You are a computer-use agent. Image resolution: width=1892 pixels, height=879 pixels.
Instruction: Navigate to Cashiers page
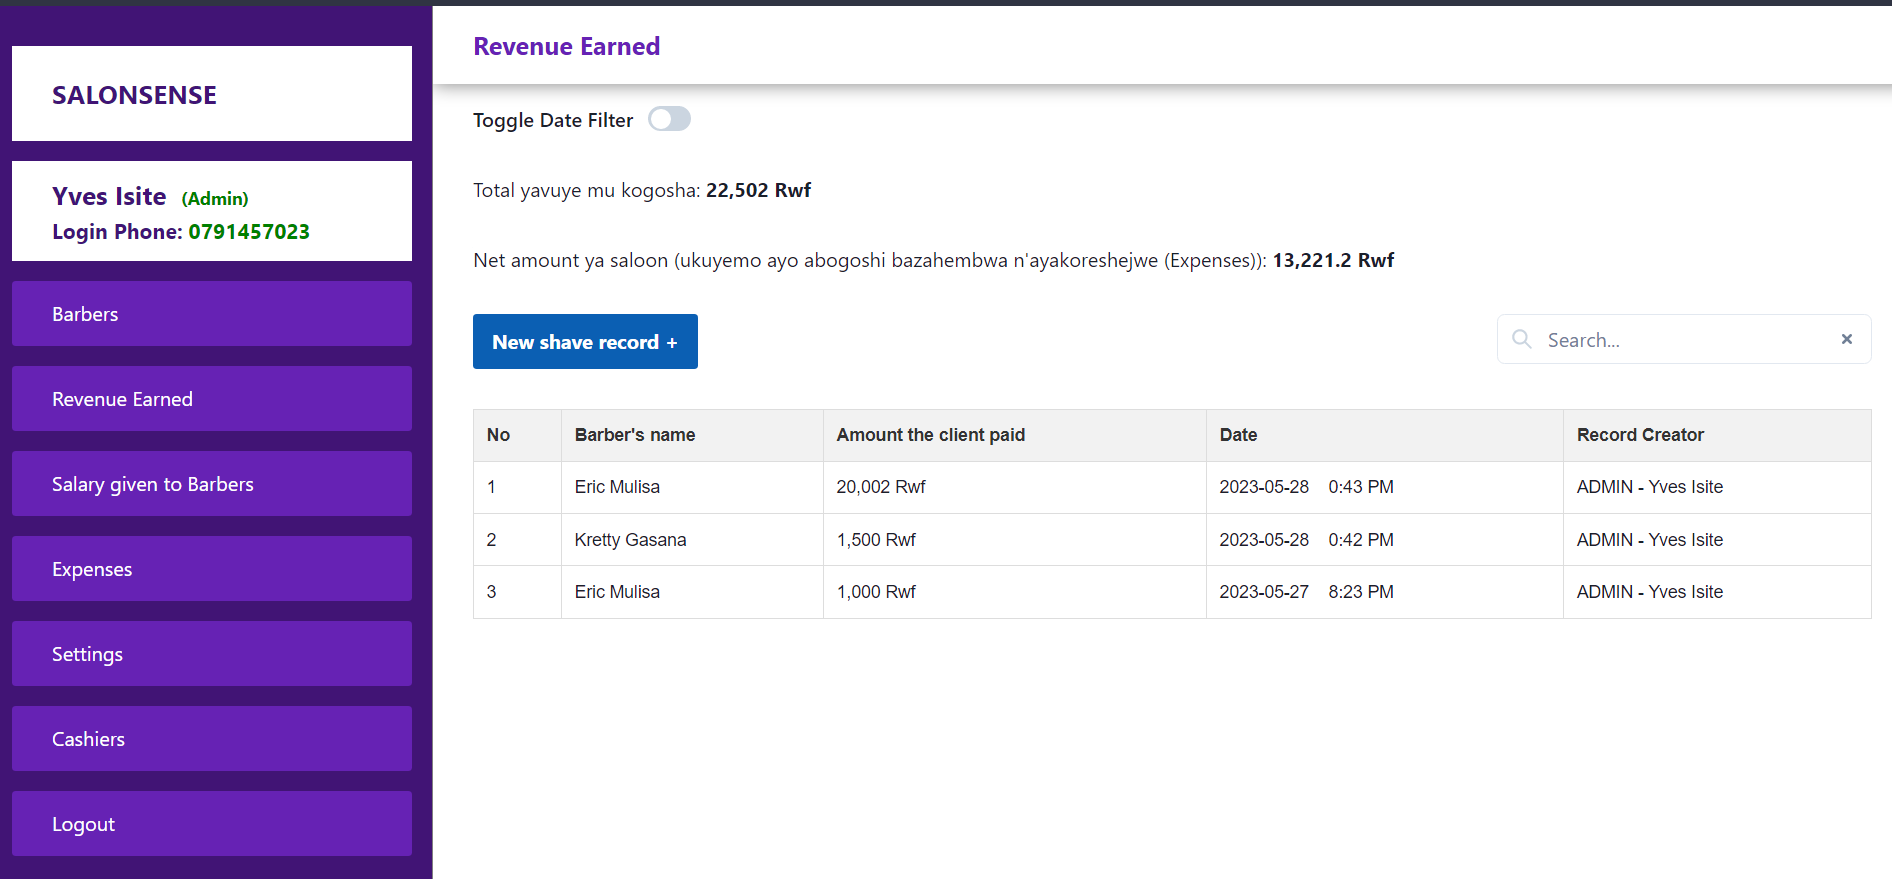(212, 739)
